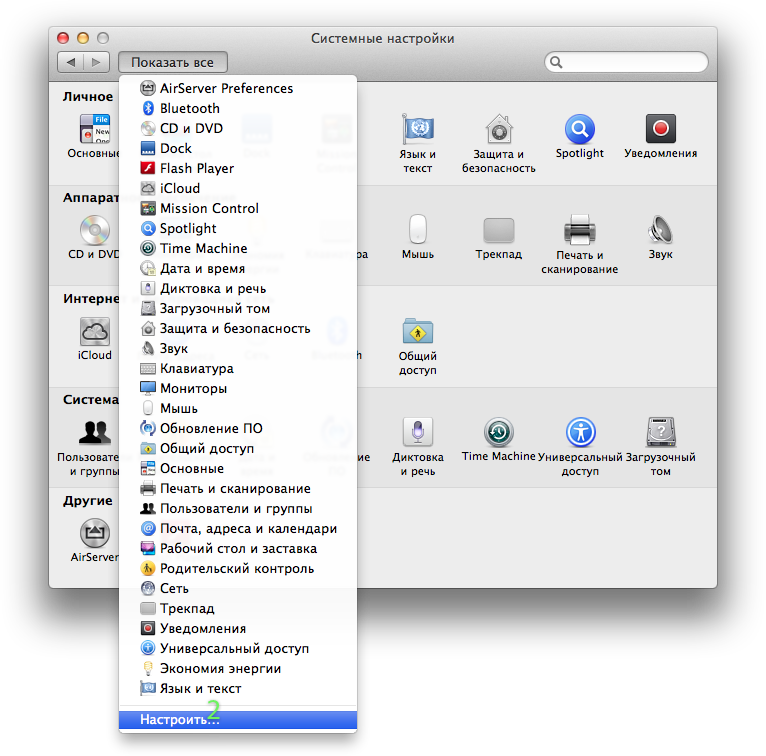Select Пользователи и группы menu entry
Viewport: 766px width, 756px height.
coord(238,509)
